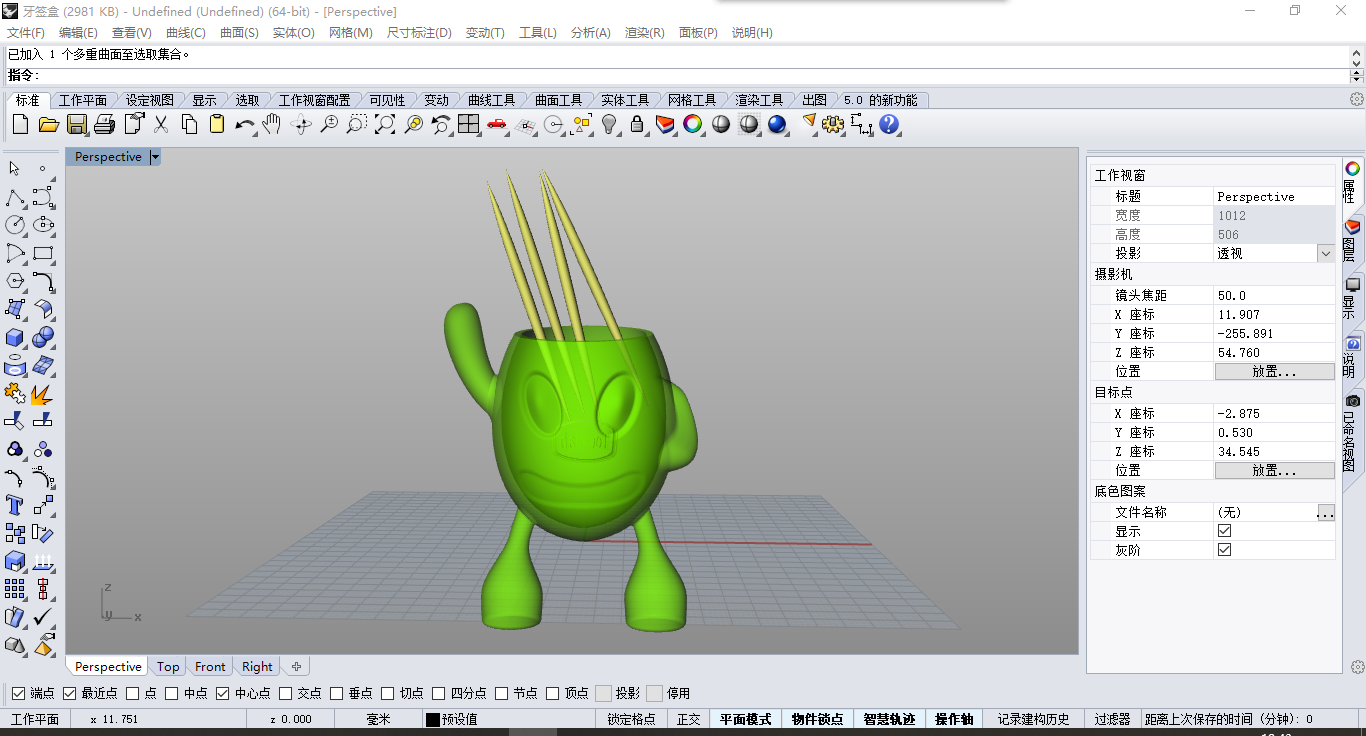This screenshot has width=1366, height=736.
Task: Switch to the 网格工具 toolbar tab
Action: tap(692, 100)
